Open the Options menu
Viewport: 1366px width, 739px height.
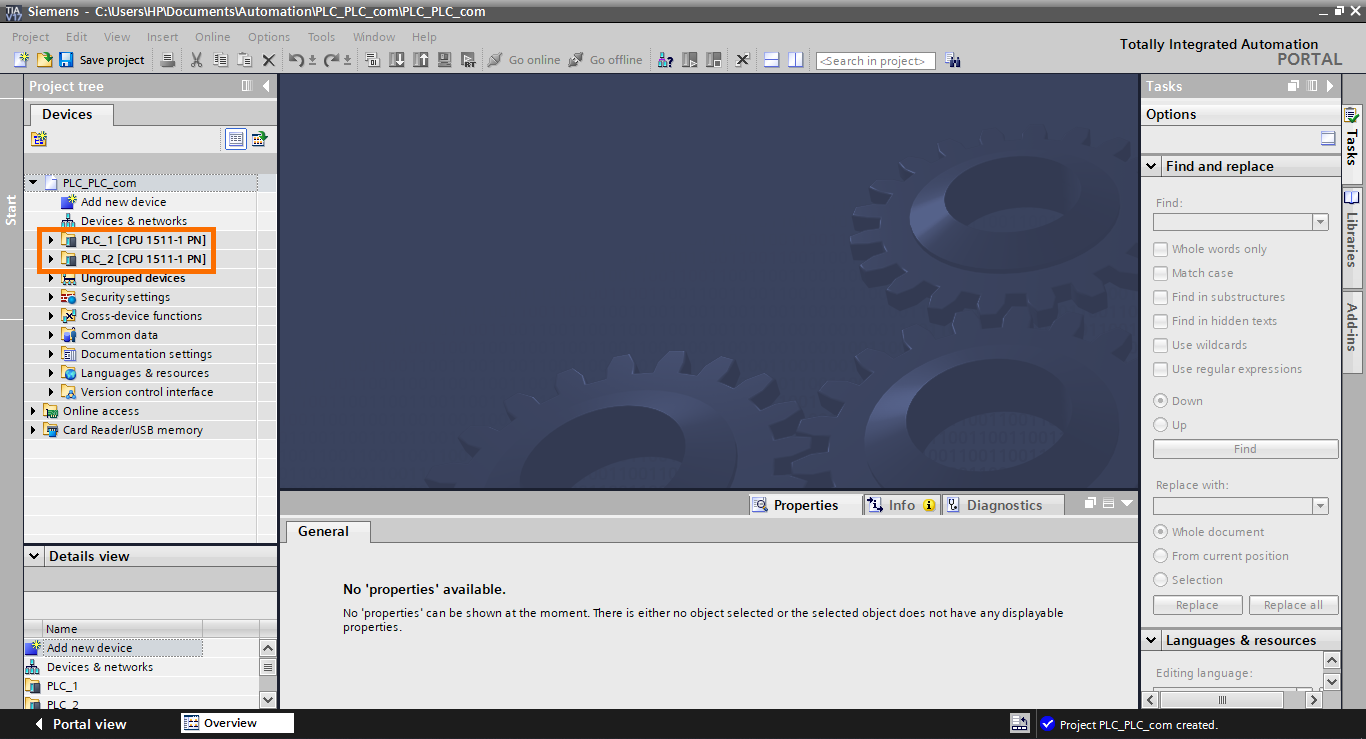269,37
